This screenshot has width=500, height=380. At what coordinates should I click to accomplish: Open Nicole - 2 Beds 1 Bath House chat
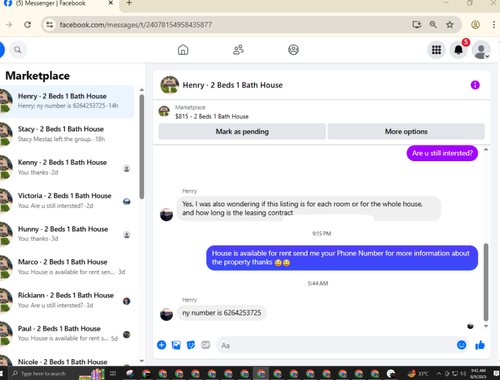click(67, 360)
